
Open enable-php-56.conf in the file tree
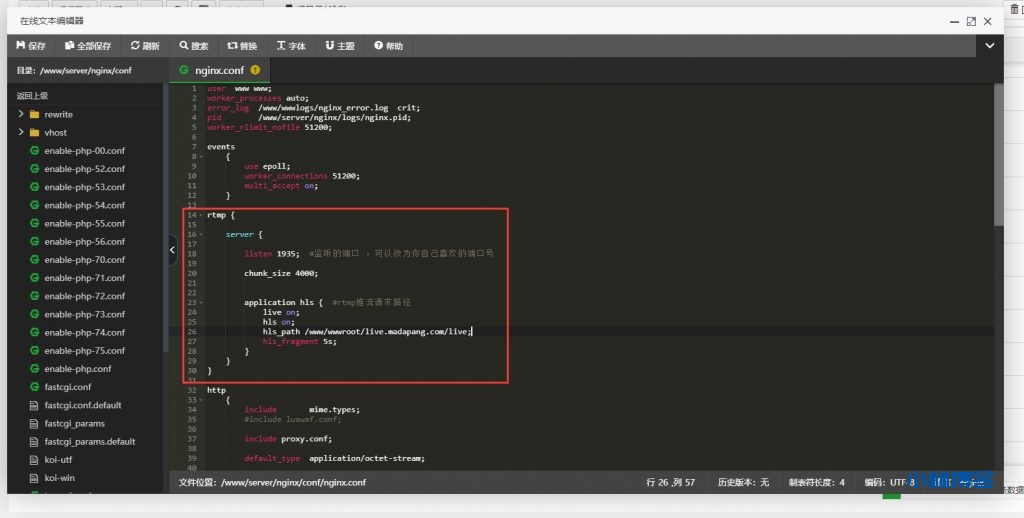tap(84, 242)
